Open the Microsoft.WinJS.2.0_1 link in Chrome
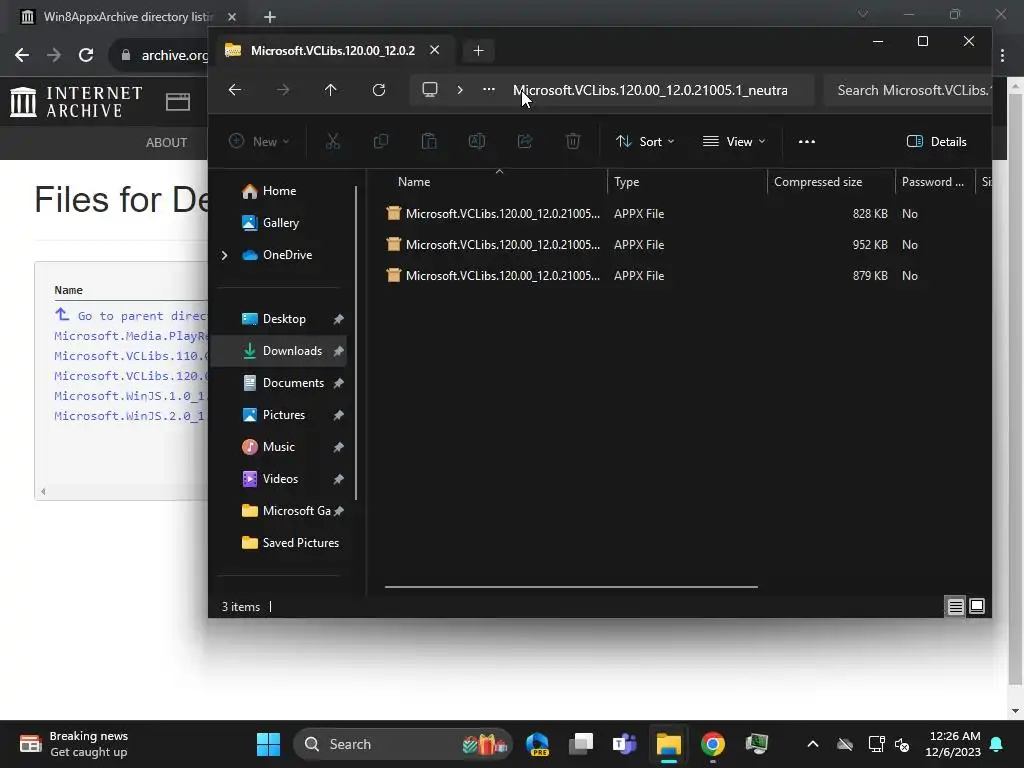 [129, 415]
